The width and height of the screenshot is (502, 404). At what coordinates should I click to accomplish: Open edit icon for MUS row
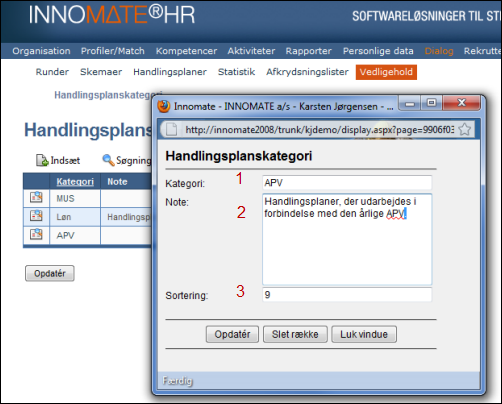[36, 197]
